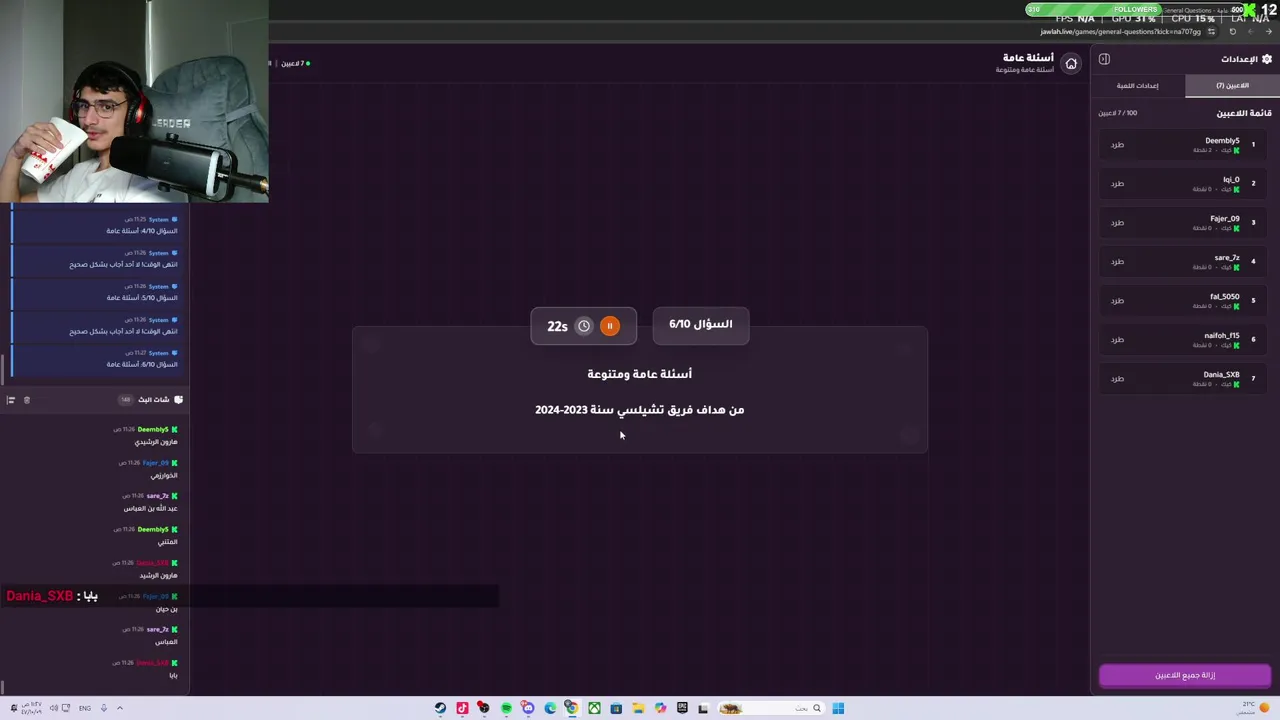Pause the question timer
Viewport: 1280px width, 720px height.
pyautogui.click(x=610, y=326)
